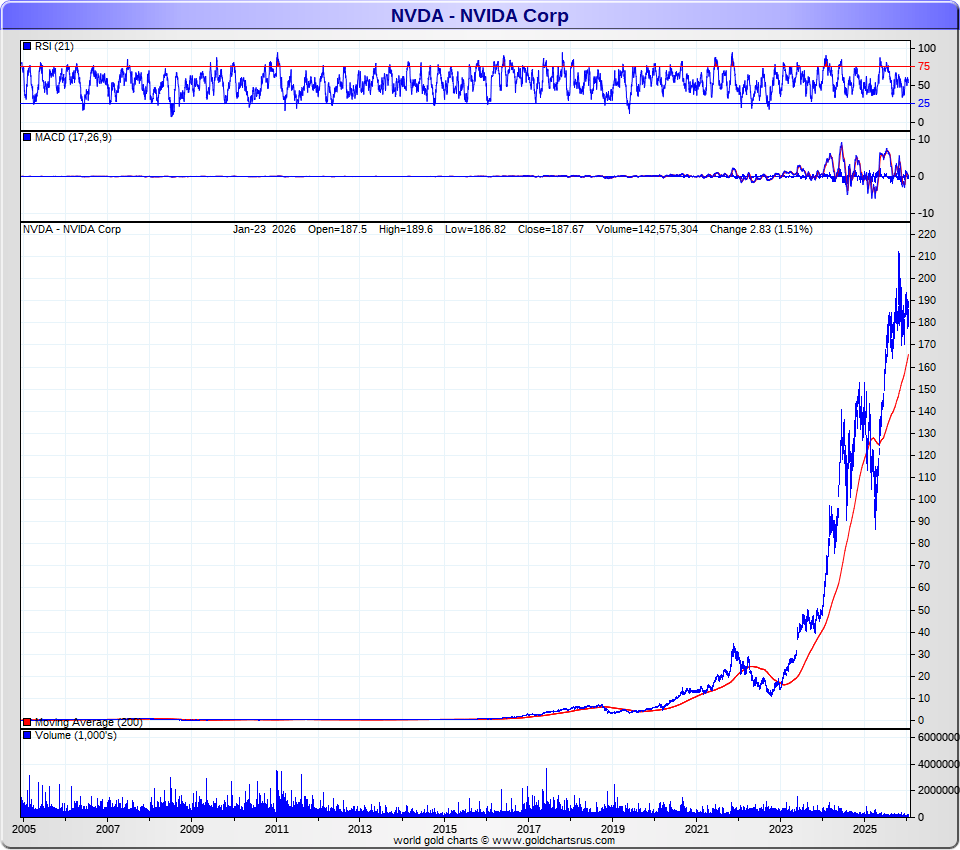Click the blue Volume (1,000's) legend square
The image size is (960, 850).
coord(27,736)
